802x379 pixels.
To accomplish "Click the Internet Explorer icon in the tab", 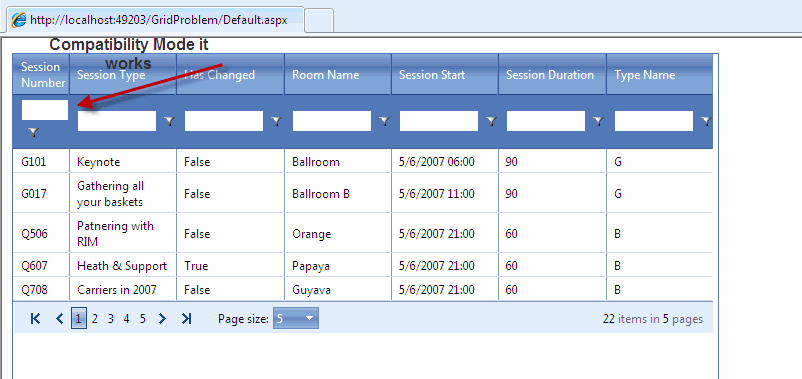I will coord(19,20).
